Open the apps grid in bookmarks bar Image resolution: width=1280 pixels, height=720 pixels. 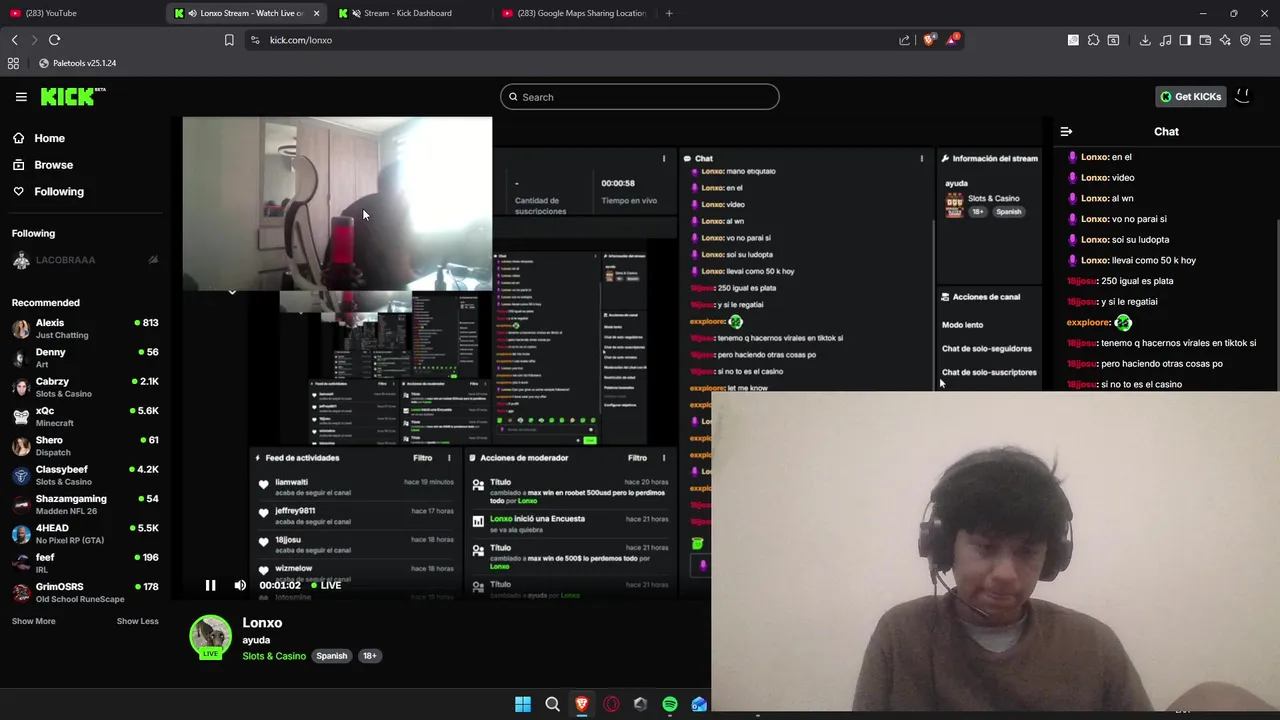coord(13,63)
